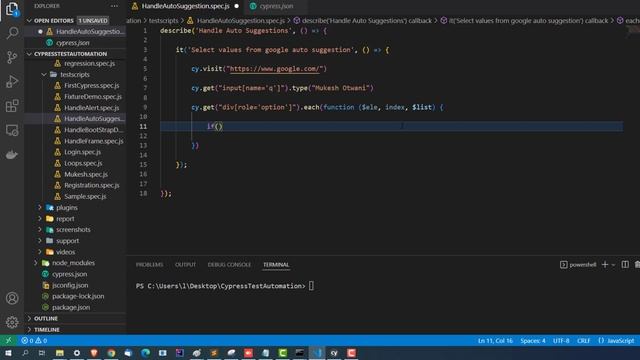Open the Run and Debug view
The image size is (640, 360).
pos(12,82)
